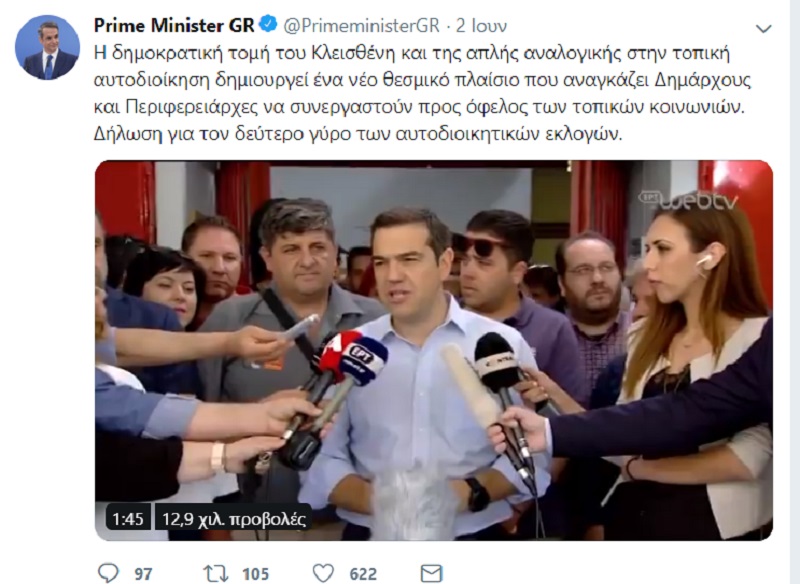Image resolution: width=800 pixels, height=584 pixels.
Task: Click the reply speech bubble icon
Action: tap(108, 573)
